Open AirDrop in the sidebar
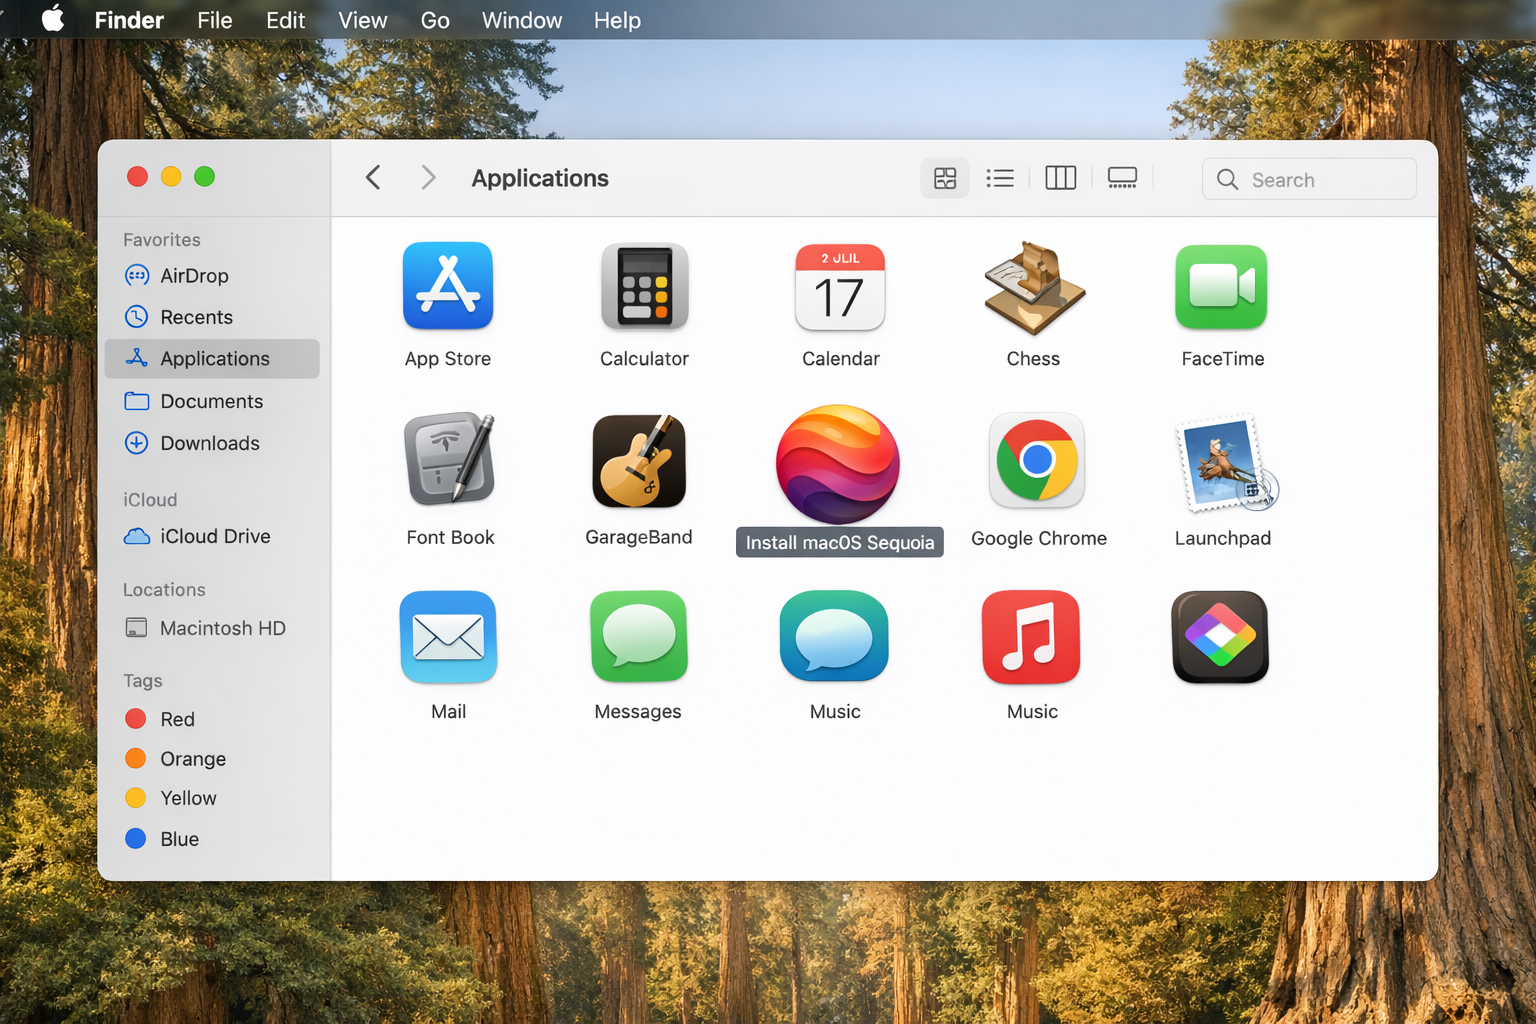Image resolution: width=1536 pixels, height=1024 pixels. 212,276
